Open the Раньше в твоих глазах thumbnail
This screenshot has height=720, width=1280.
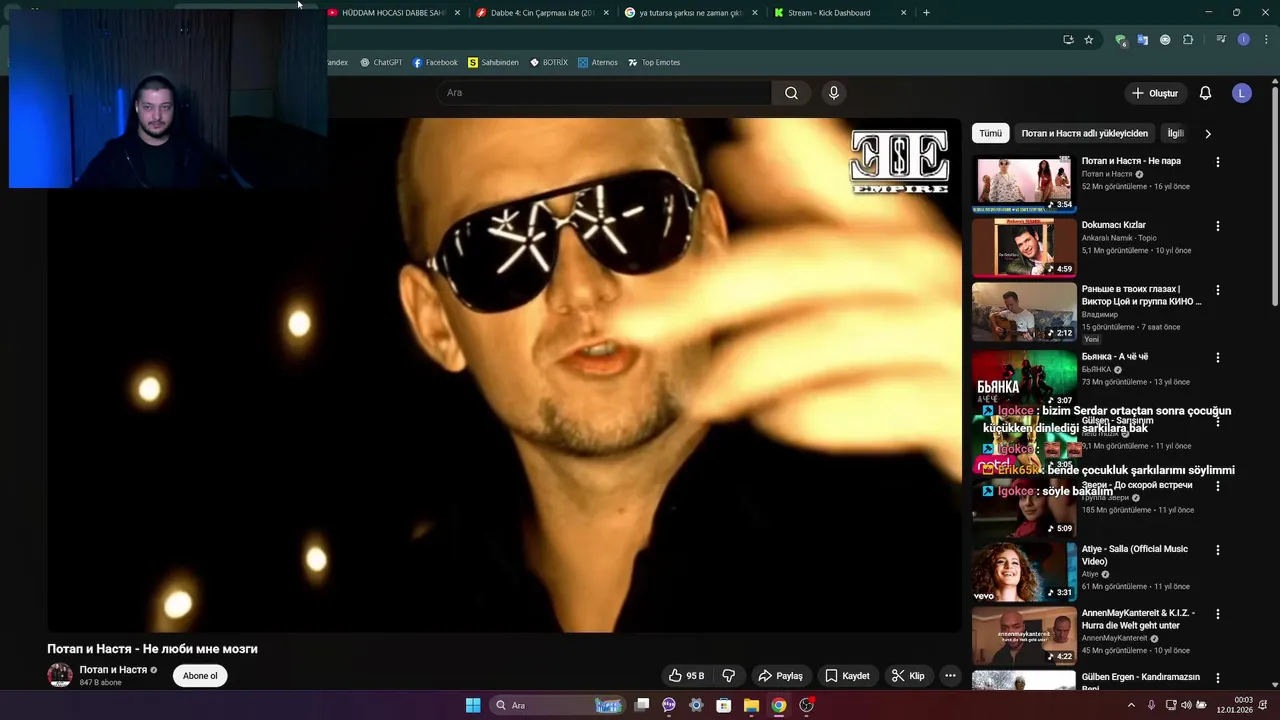1024,311
